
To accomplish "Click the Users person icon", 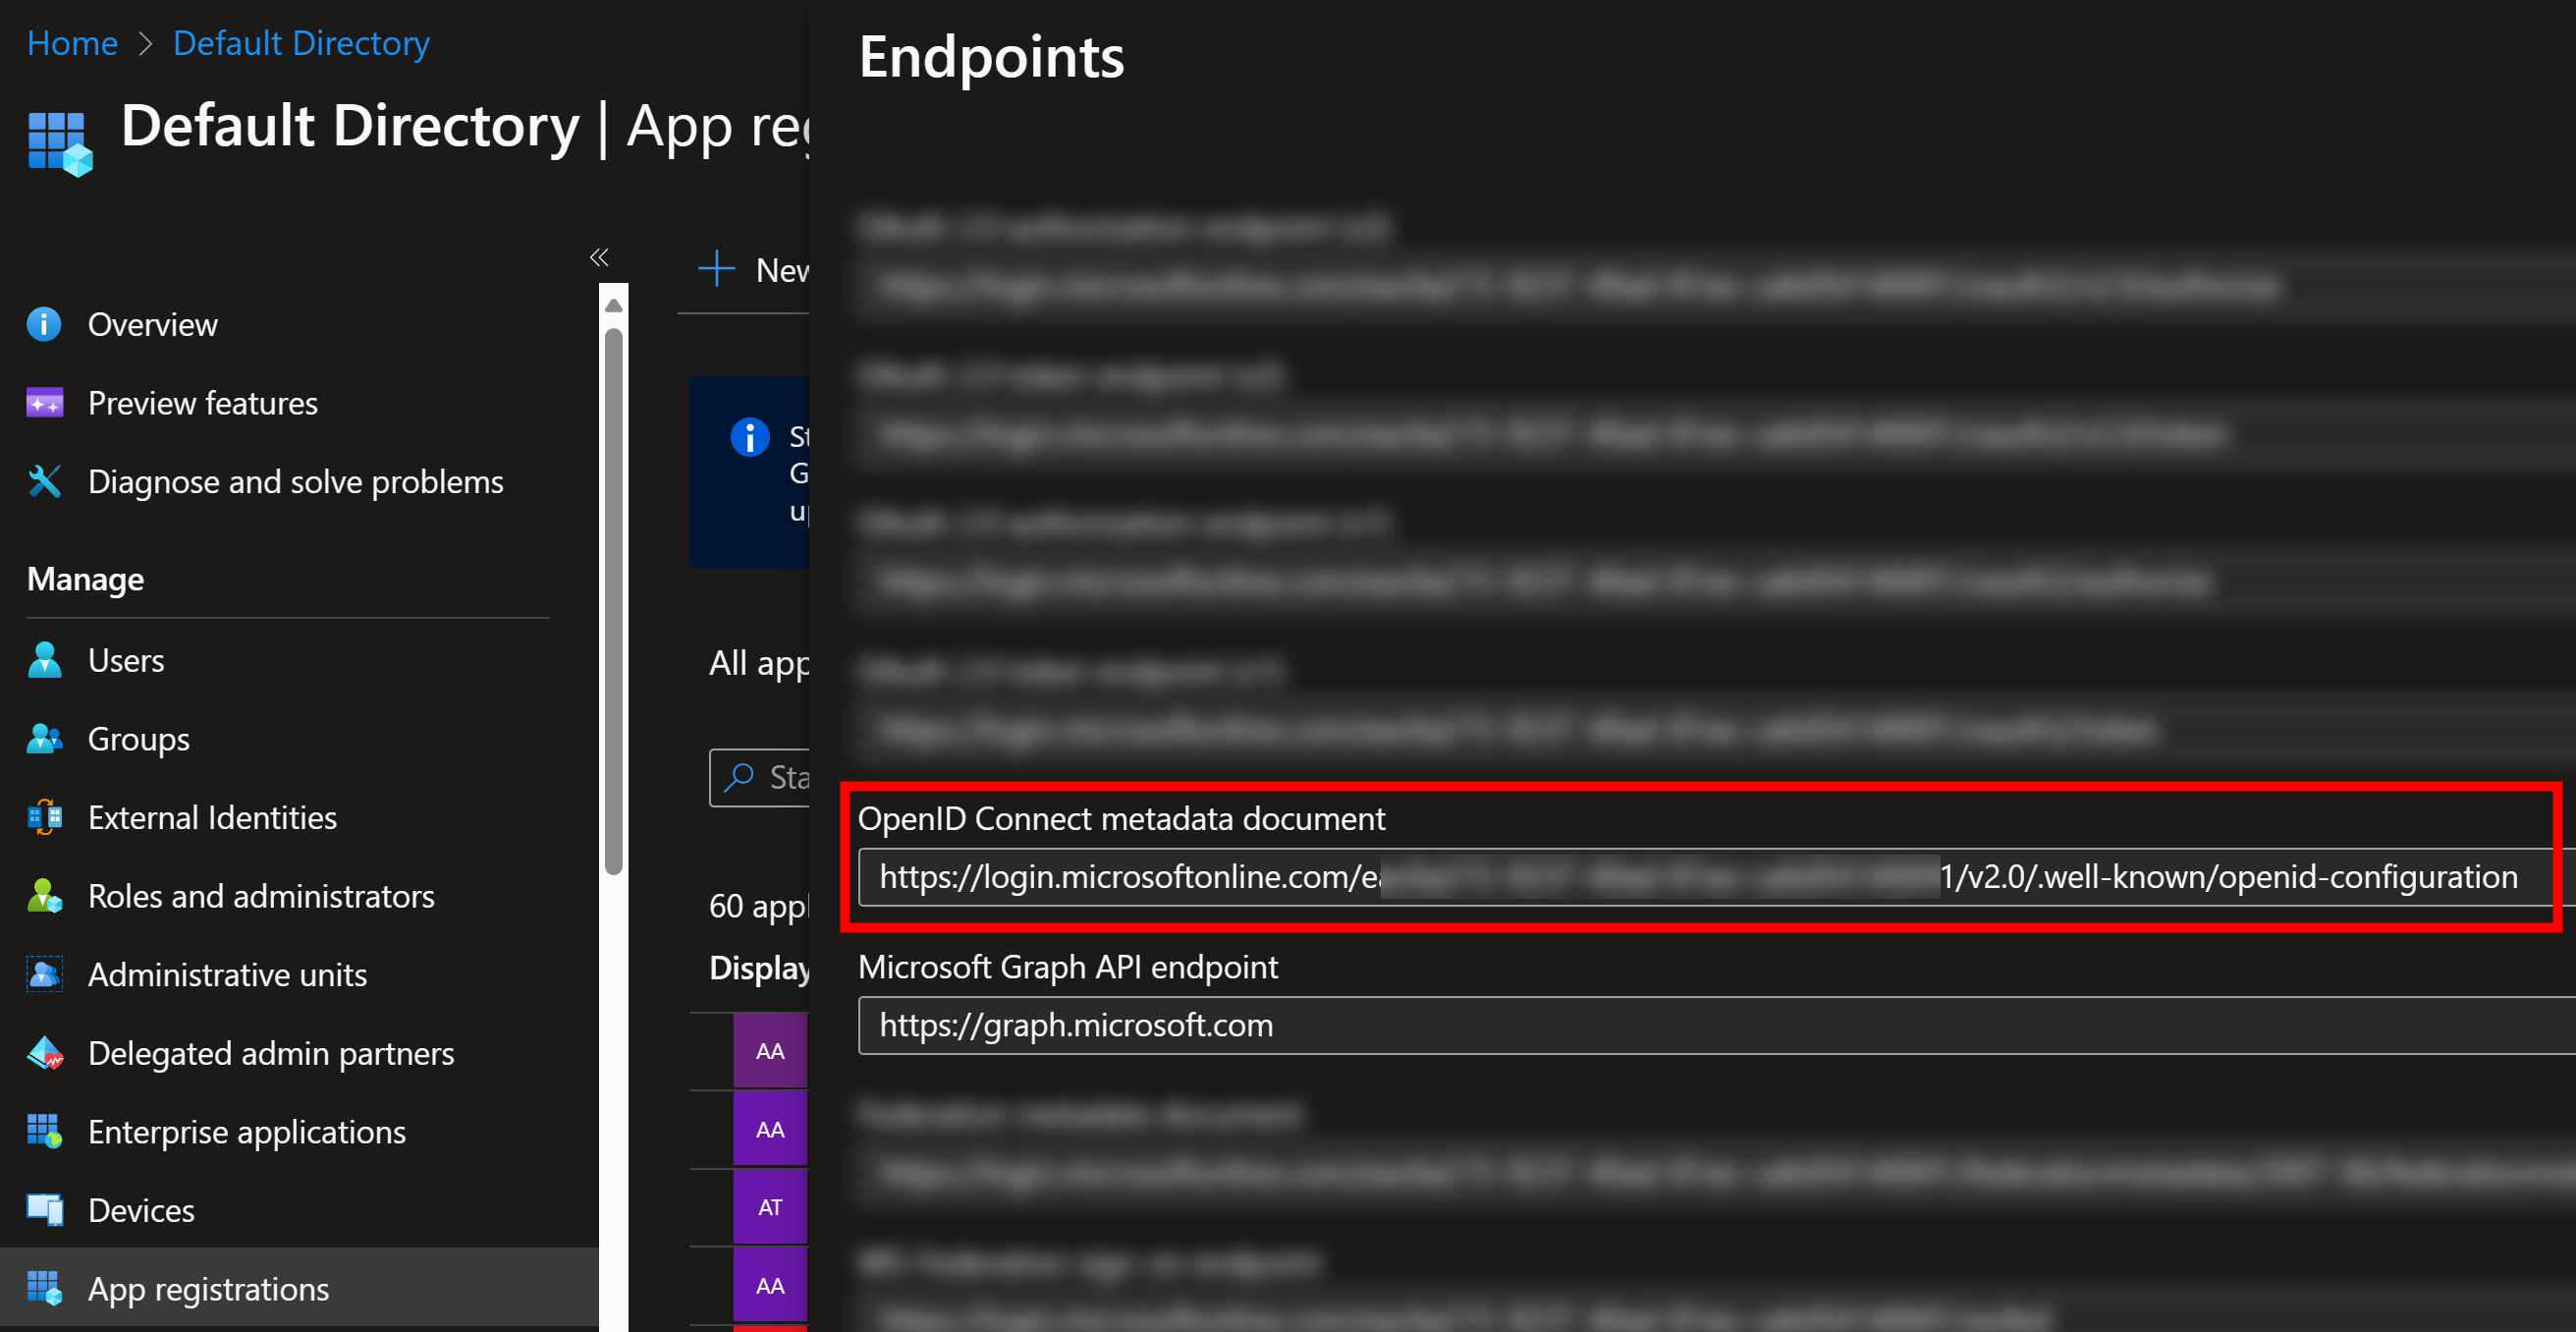I will coord(44,660).
